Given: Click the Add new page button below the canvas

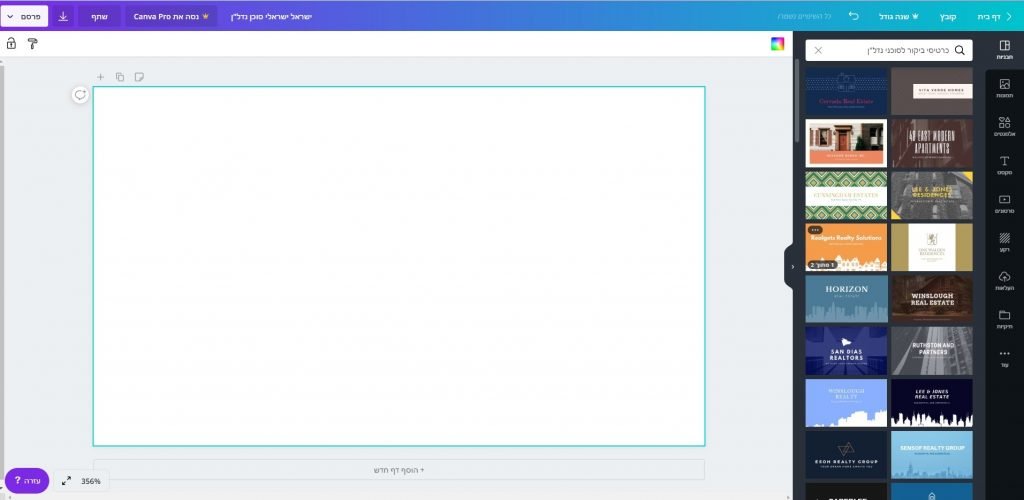Looking at the screenshot, I should pos(398,469).
